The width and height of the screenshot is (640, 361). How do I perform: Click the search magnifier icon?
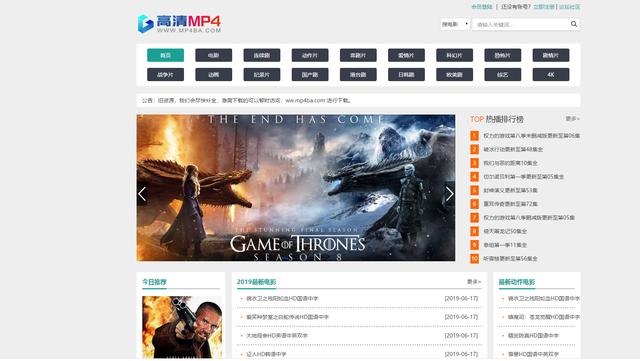[574, 24]
